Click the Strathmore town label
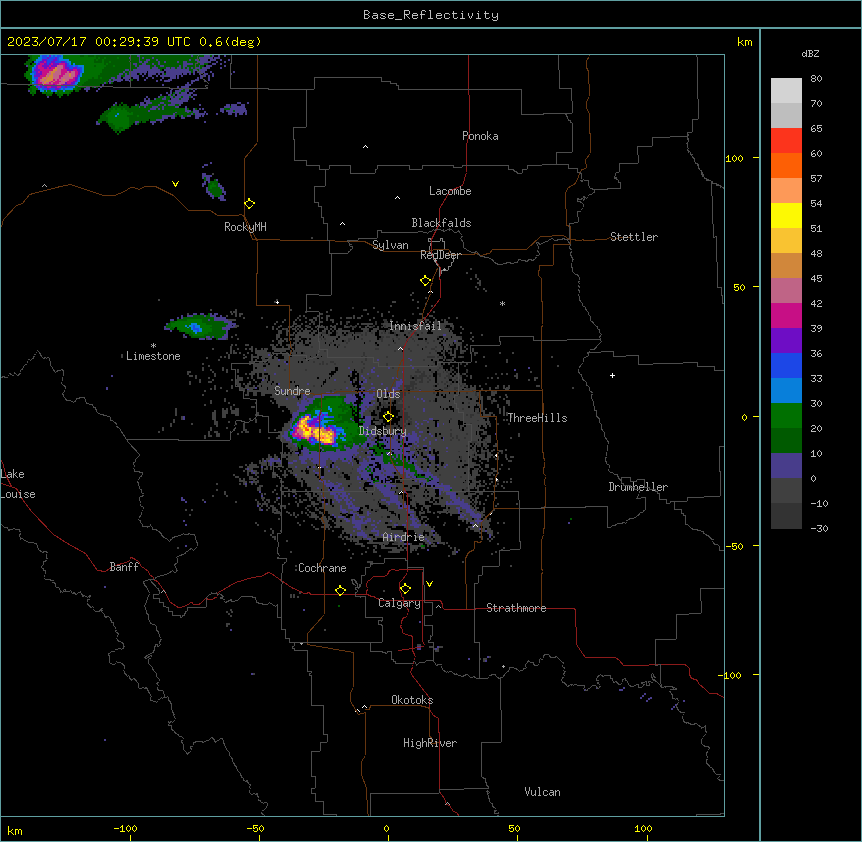The image size is (862, 842). click(516, 608)
